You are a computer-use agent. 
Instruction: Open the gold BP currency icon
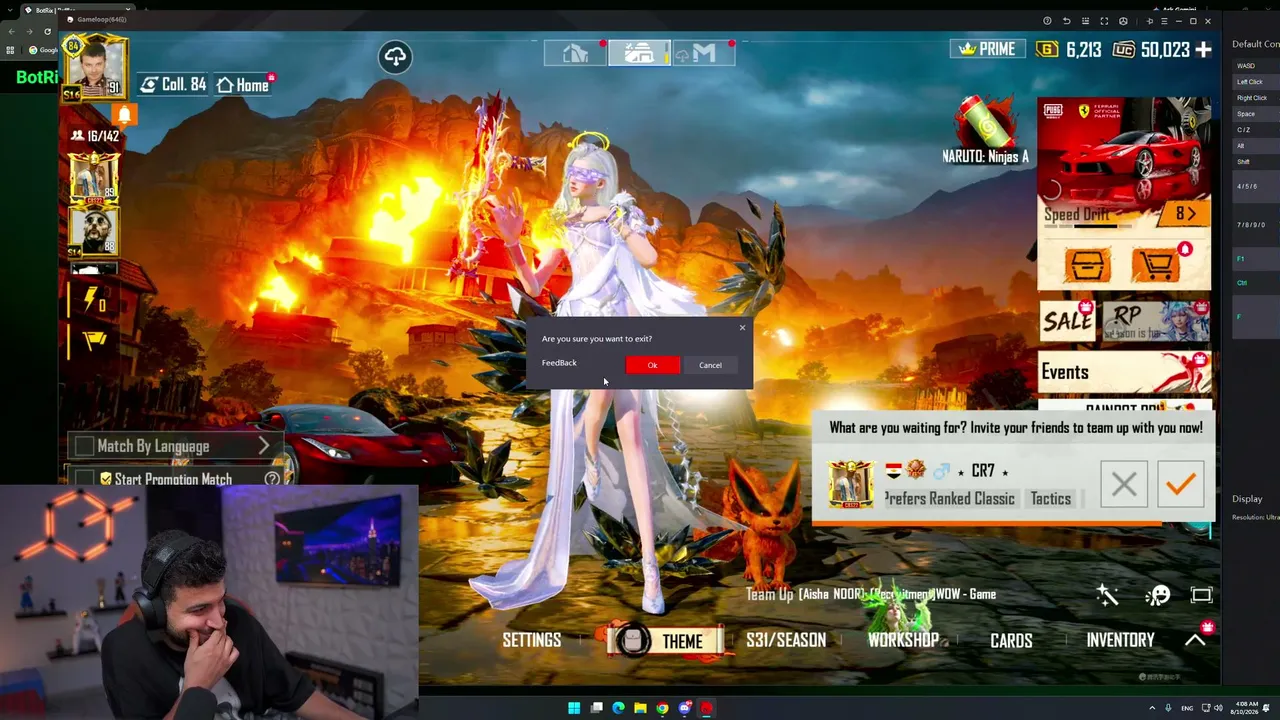pos(1047,49)
